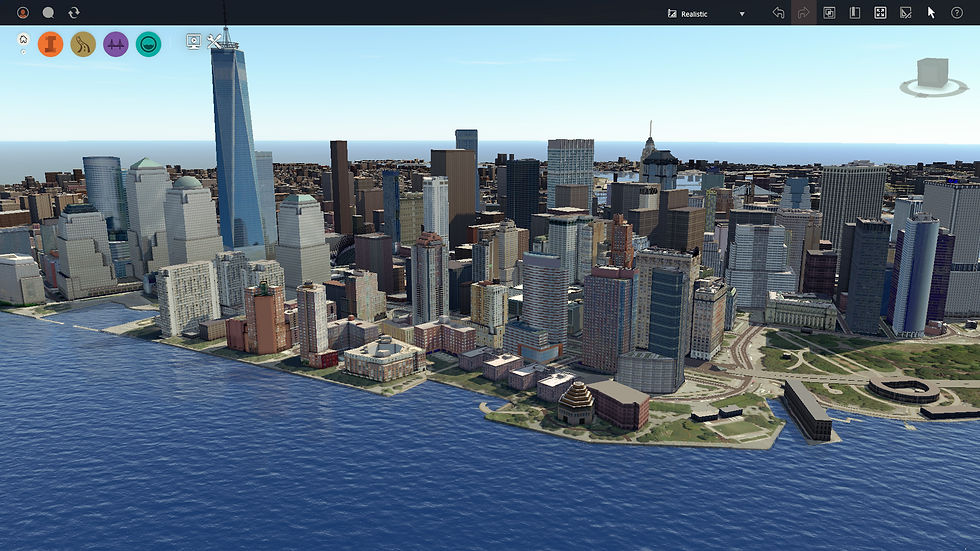980x551 pixels.
Task: Click the small home icon
Action: (x=23, y=39)
